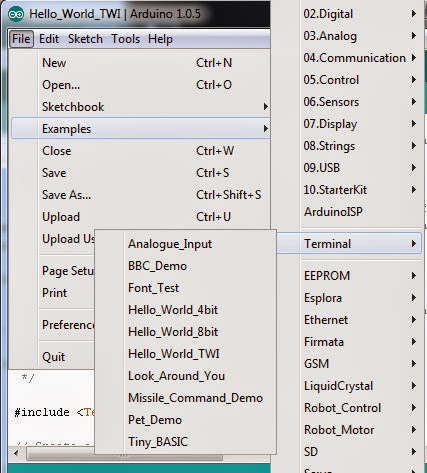The image size is (427, 473).
Task: Open the Tools menu
Action: tap(125, 39)
